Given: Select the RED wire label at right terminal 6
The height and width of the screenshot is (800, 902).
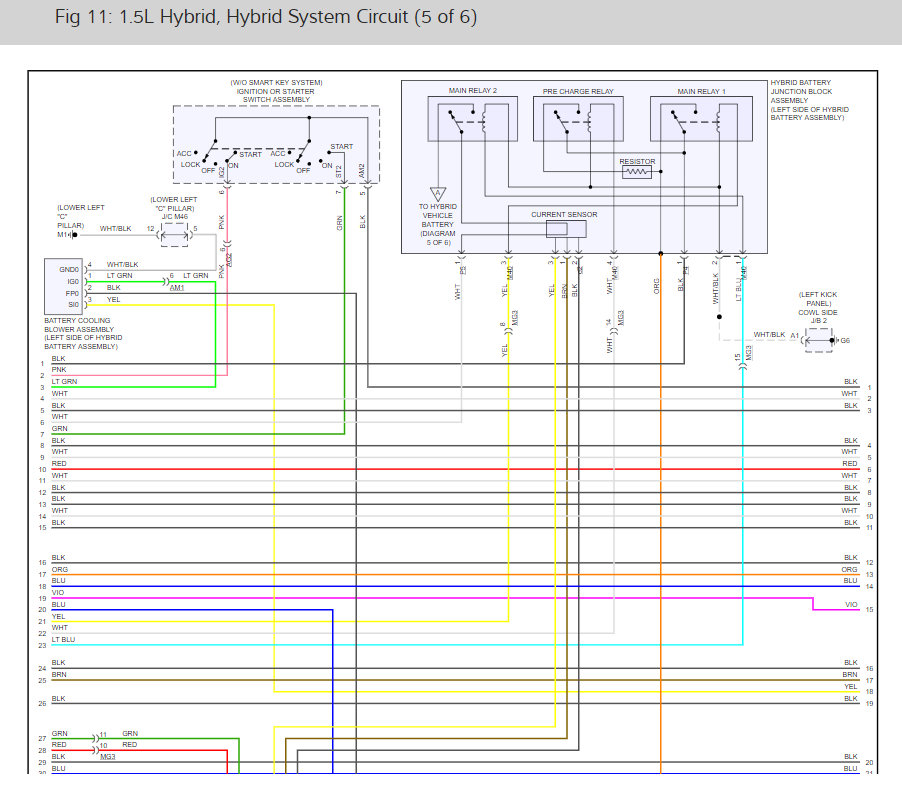Looking at the screenshot, I should (x=850, y=464).
